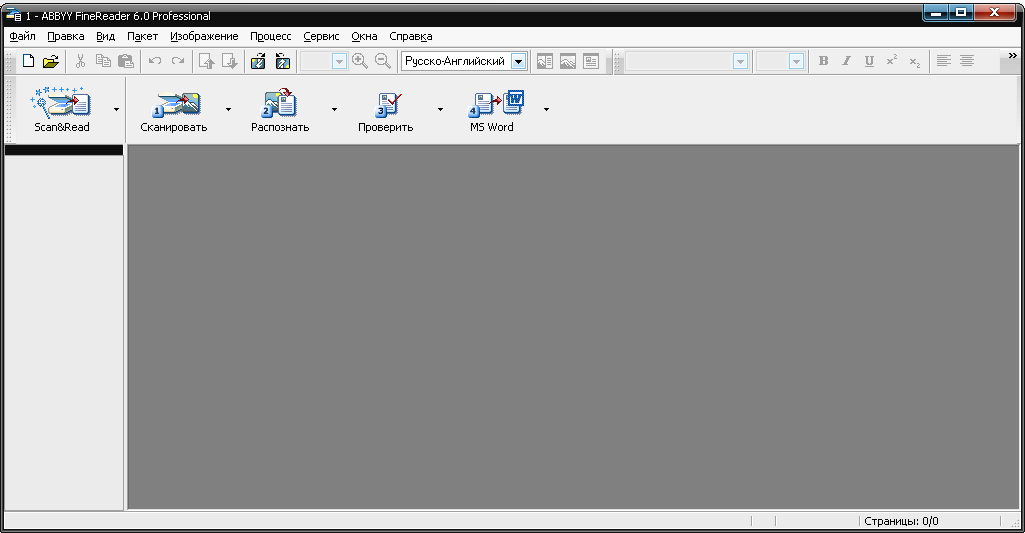The width and height of the screenshot is (1025, 533).
Task: Align text center
Action: click(x=967, y=61)
